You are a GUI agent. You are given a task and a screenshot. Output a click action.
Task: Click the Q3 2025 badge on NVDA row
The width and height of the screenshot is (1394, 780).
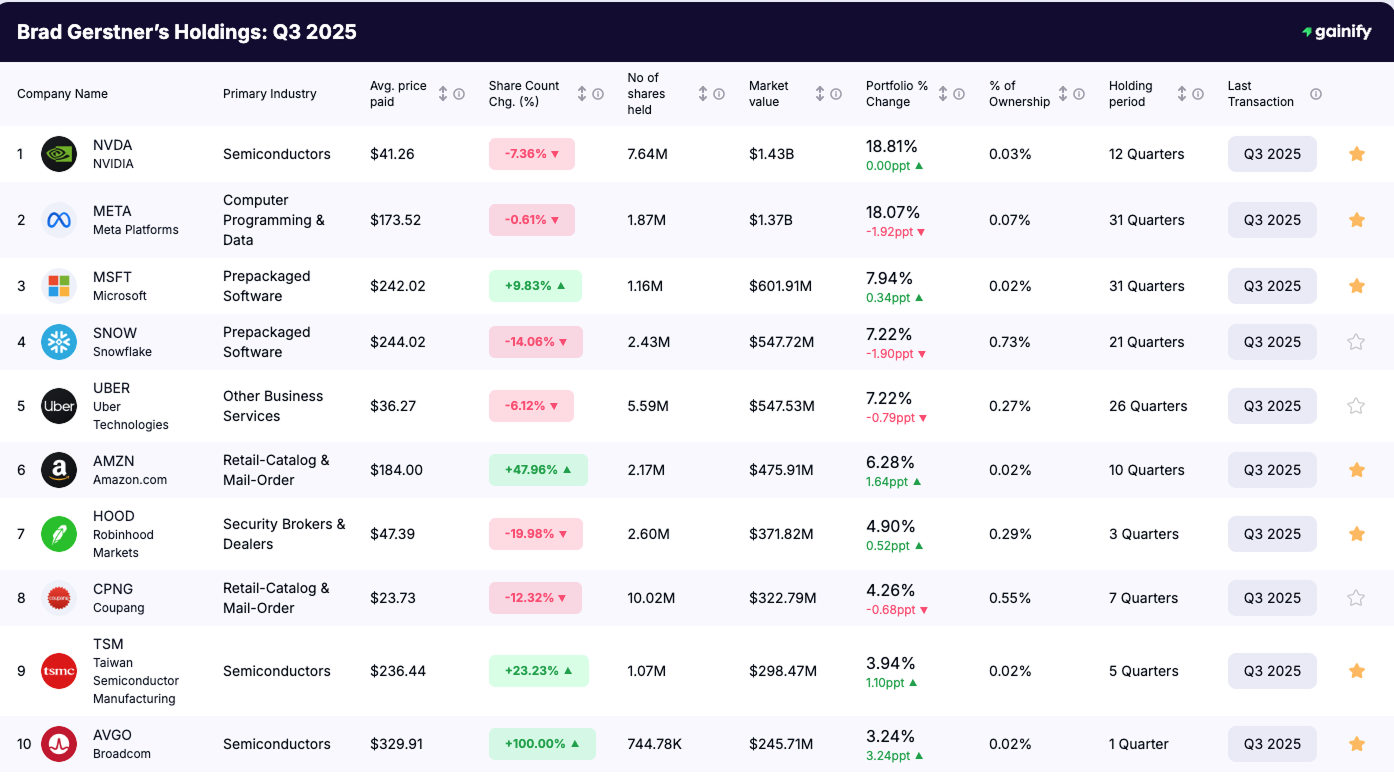1272,154
